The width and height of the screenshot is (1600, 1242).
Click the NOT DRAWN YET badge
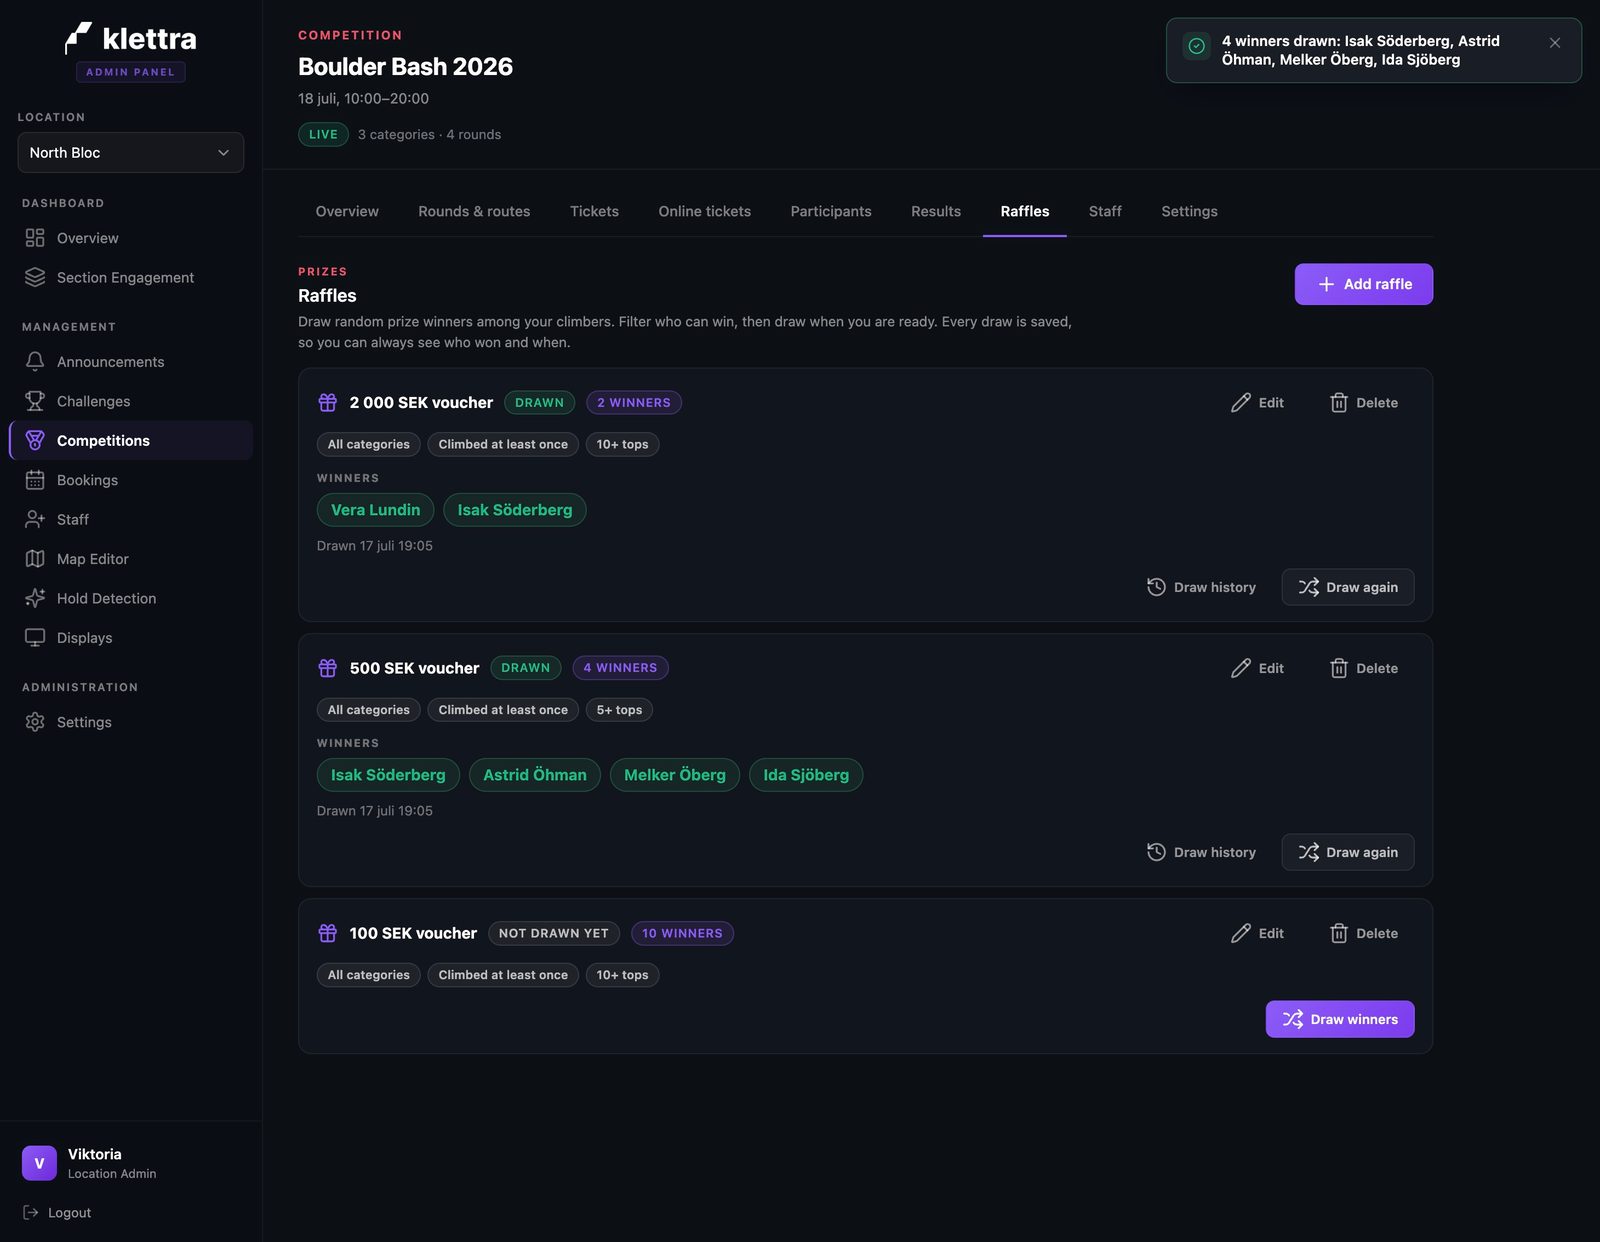(x=553, y=933)
